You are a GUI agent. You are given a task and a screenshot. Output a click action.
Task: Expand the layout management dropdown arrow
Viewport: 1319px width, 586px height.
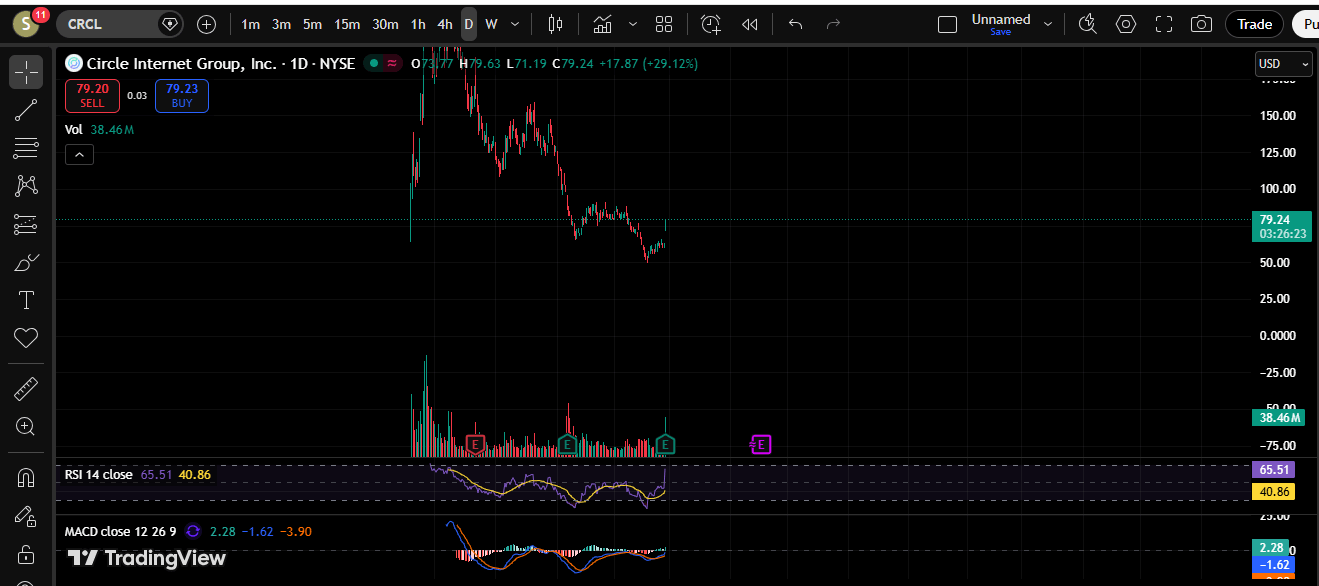[1048, 24]
